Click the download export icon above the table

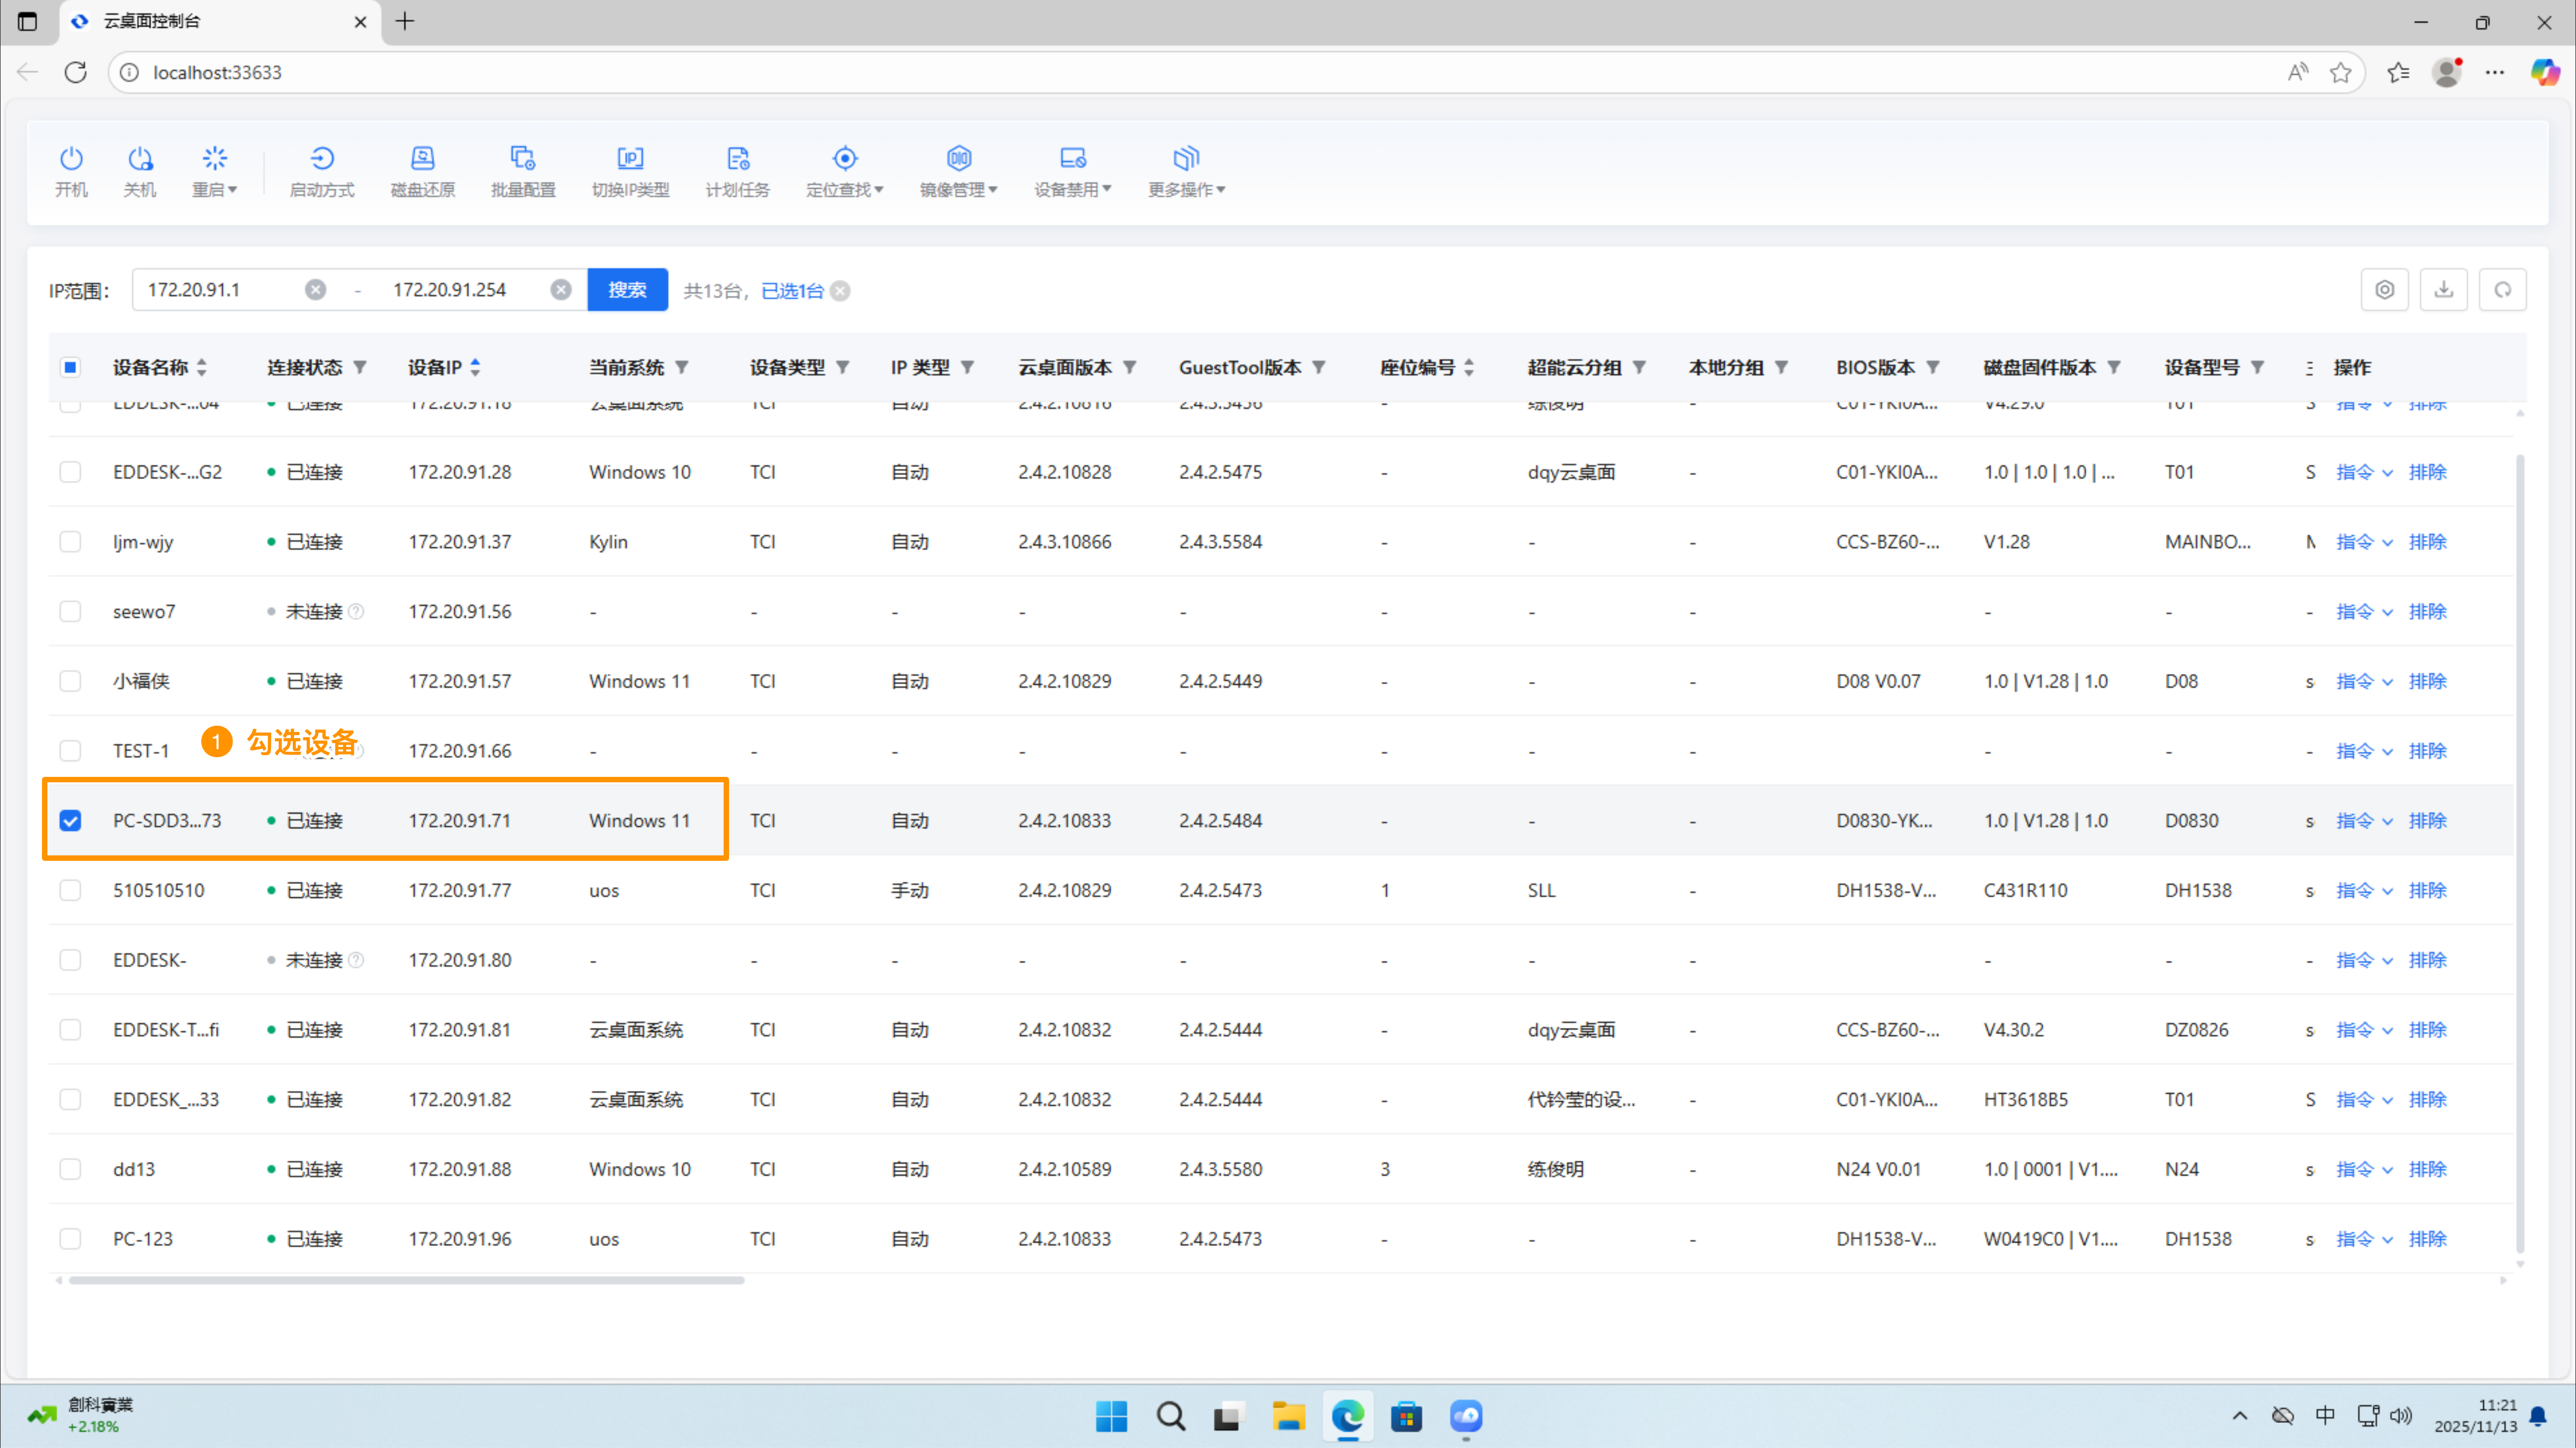point(2443,290)
